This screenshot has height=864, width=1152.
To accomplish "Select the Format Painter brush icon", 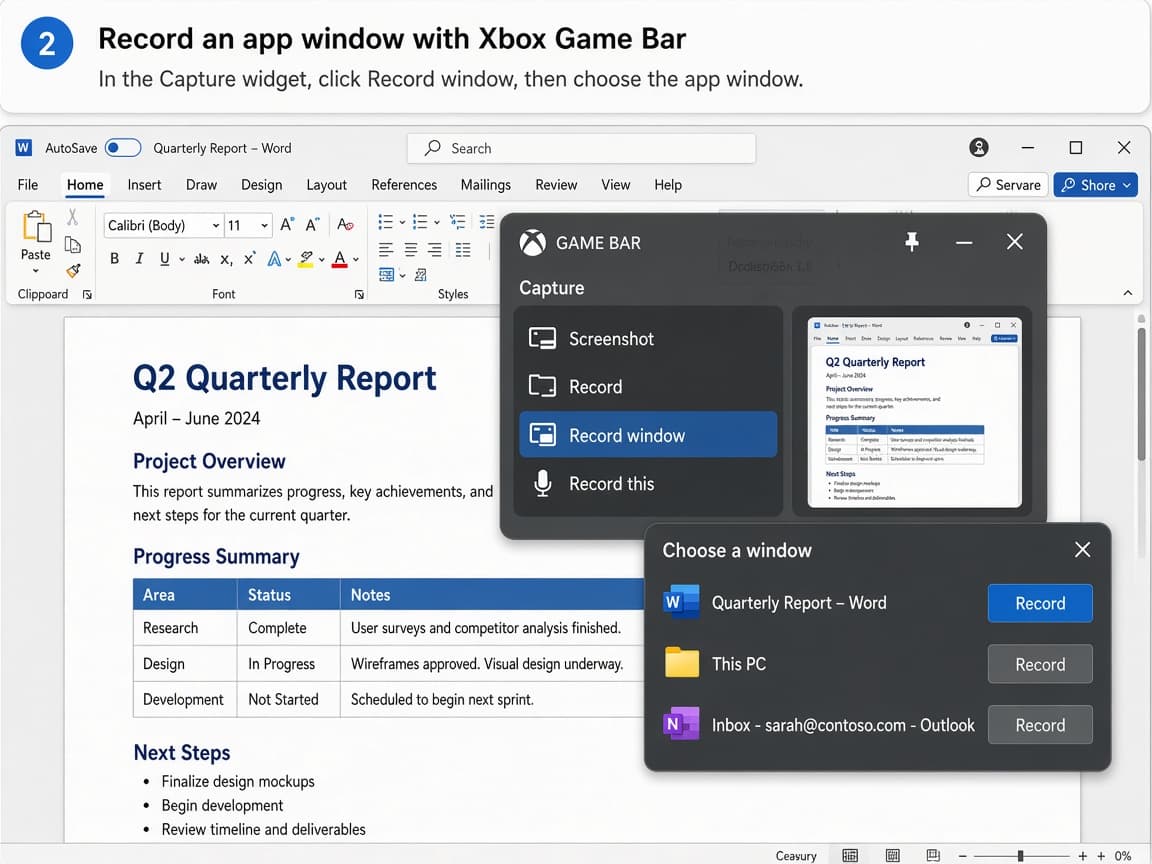I will click(x=73, y=271).
